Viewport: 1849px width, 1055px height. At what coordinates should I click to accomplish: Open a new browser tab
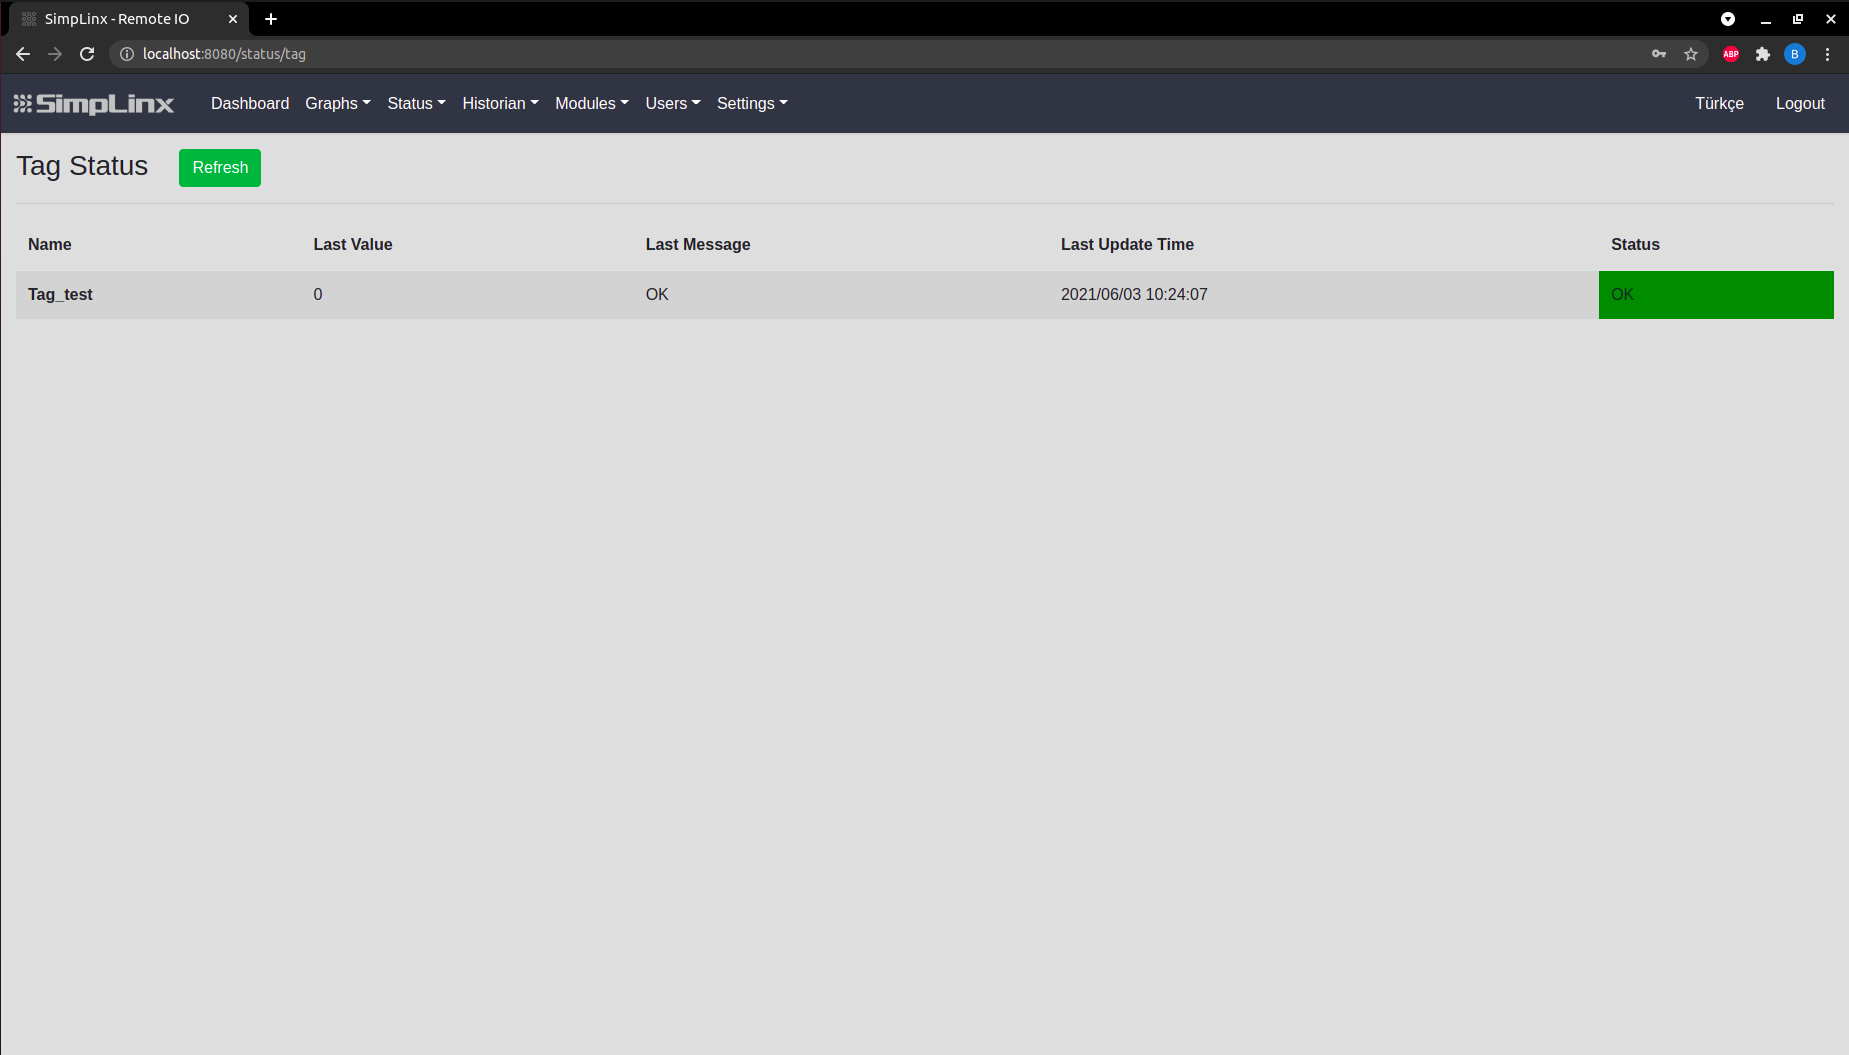coord(271,19)
